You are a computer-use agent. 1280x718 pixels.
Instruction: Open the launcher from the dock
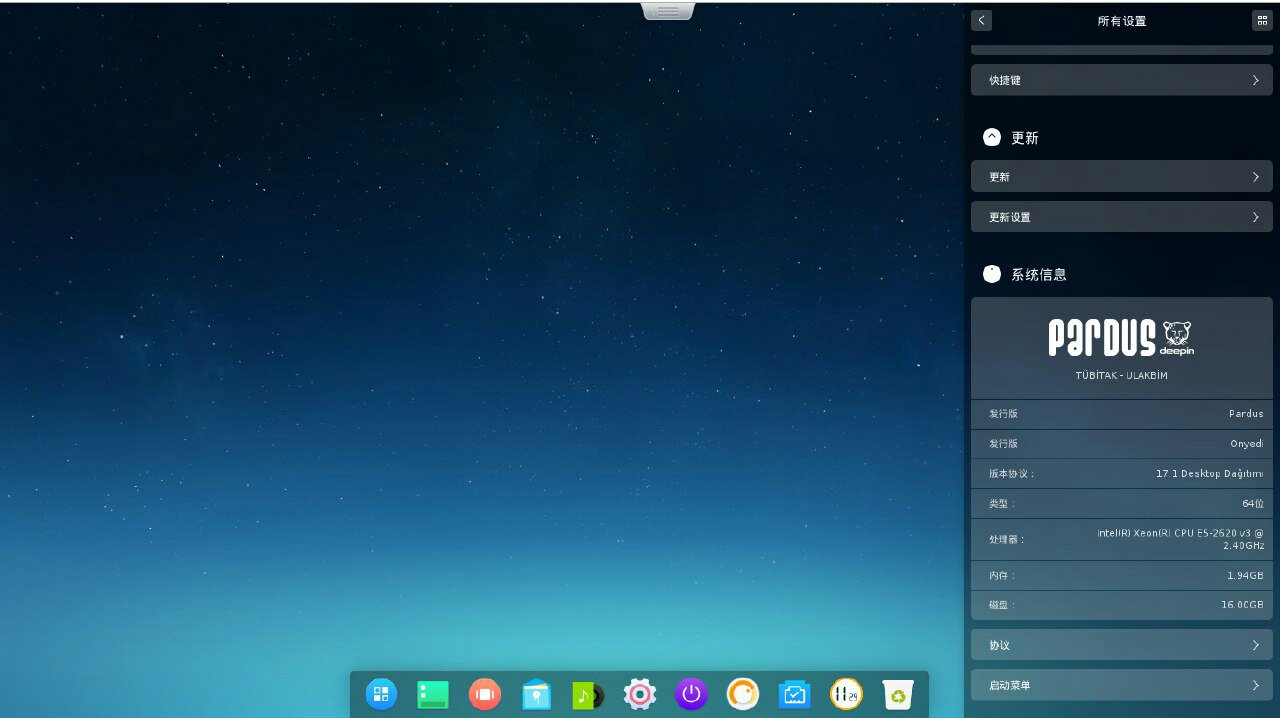coord(381,693)
